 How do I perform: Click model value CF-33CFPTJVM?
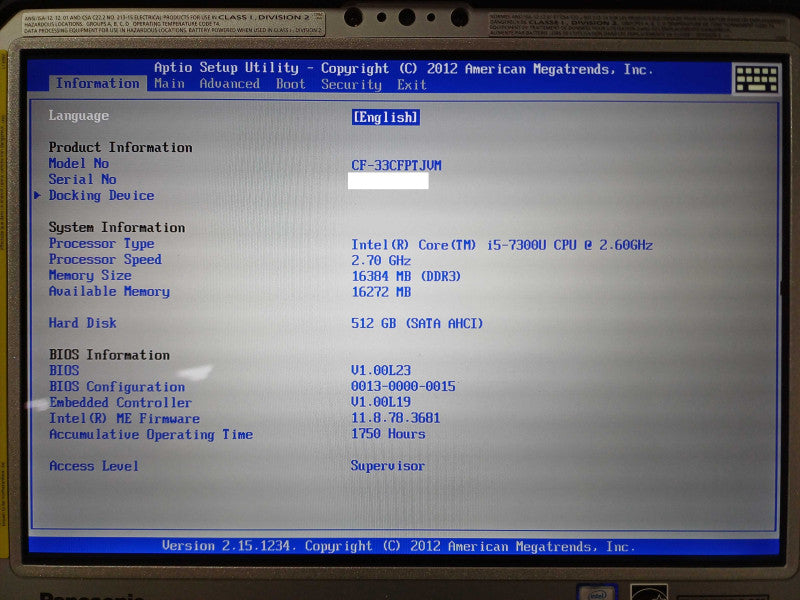(396, 165)
